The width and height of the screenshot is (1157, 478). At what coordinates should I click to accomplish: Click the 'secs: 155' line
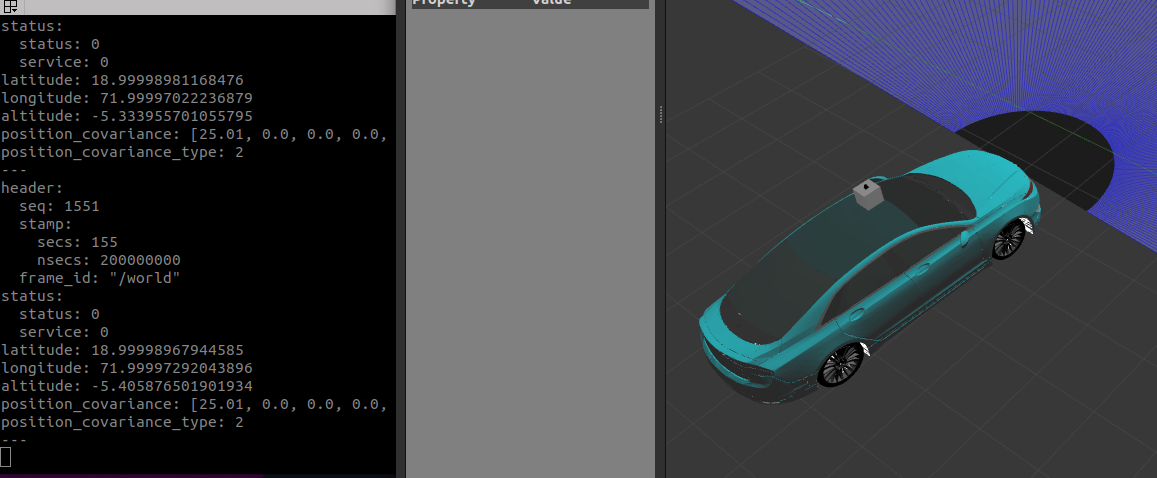[77, 242]
